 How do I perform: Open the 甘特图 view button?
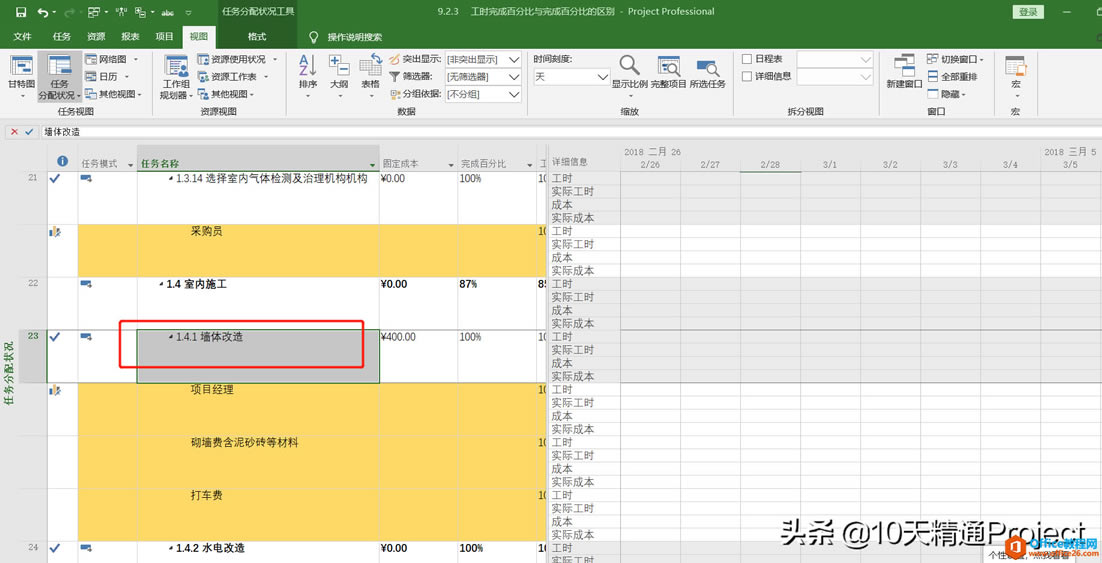coord(21,77)
